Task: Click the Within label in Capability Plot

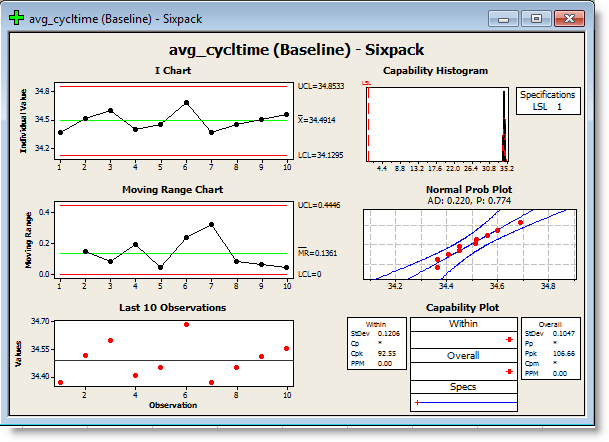Action: pos(463,324)
